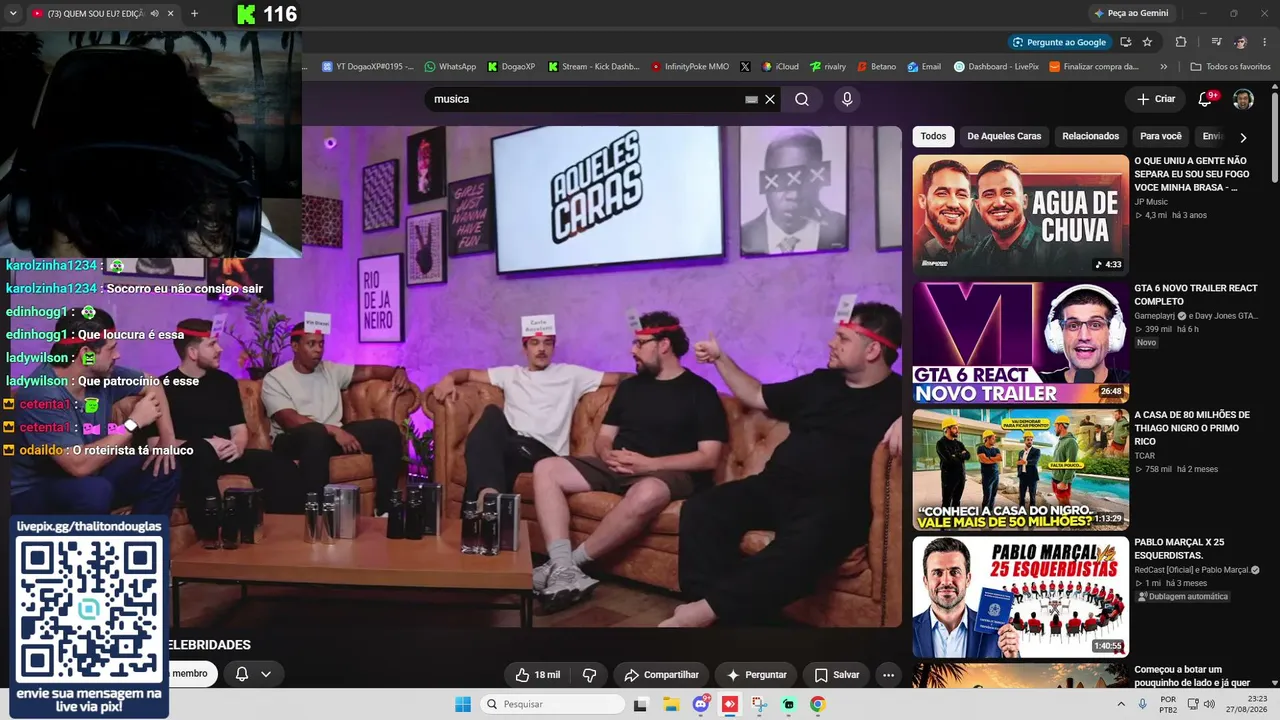Select the Todos filter chip
Image resolution: width=1280 pixels, height=720 pixels.
point(933,136)
